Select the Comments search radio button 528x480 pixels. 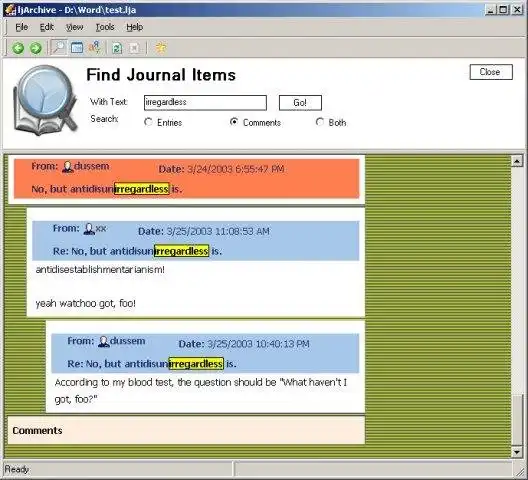(x=234, y=122)
